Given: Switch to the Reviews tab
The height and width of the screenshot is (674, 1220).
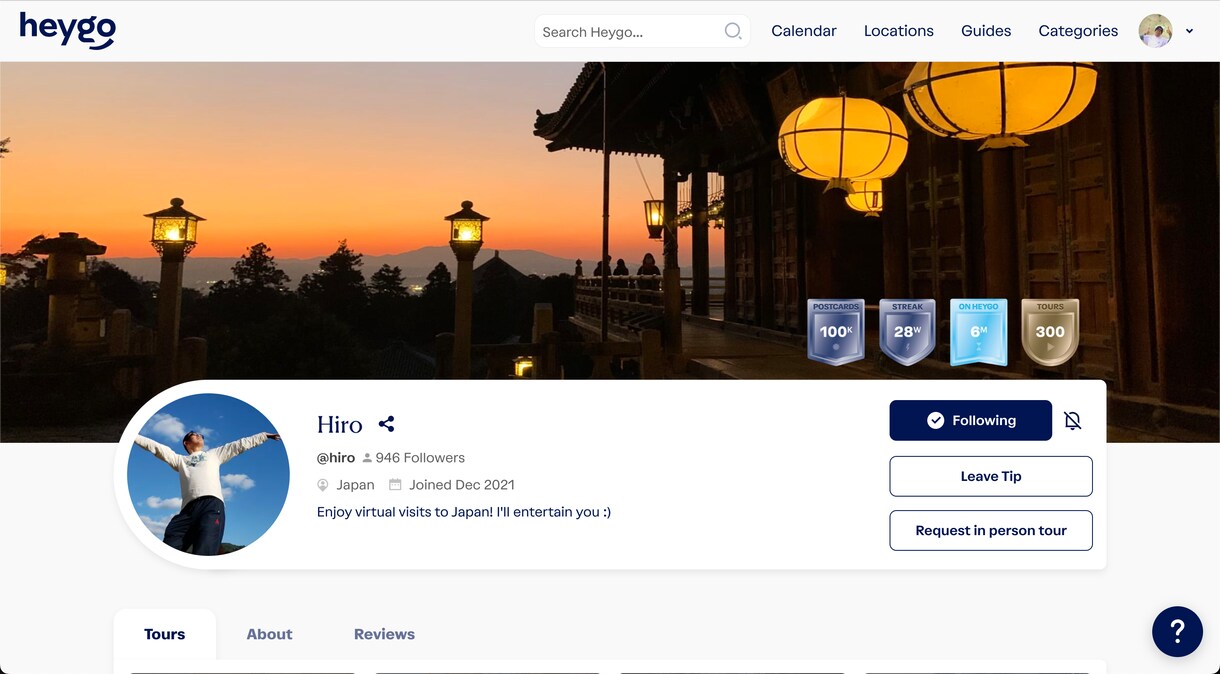Looking at the screenshot, I should pos(384,634).
